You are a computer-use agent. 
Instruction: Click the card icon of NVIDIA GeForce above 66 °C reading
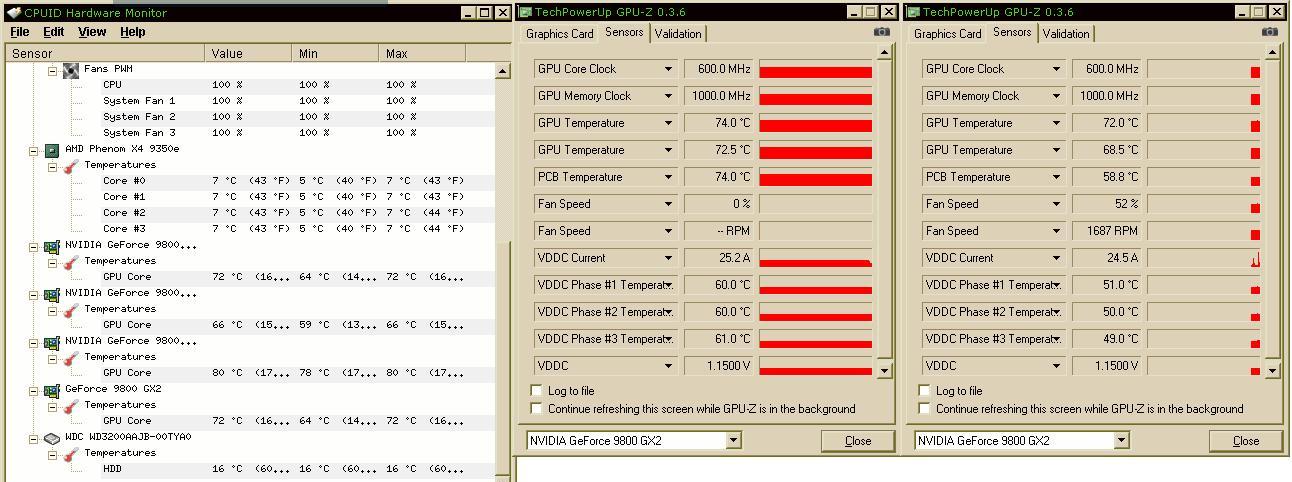[x=52, y=294]
